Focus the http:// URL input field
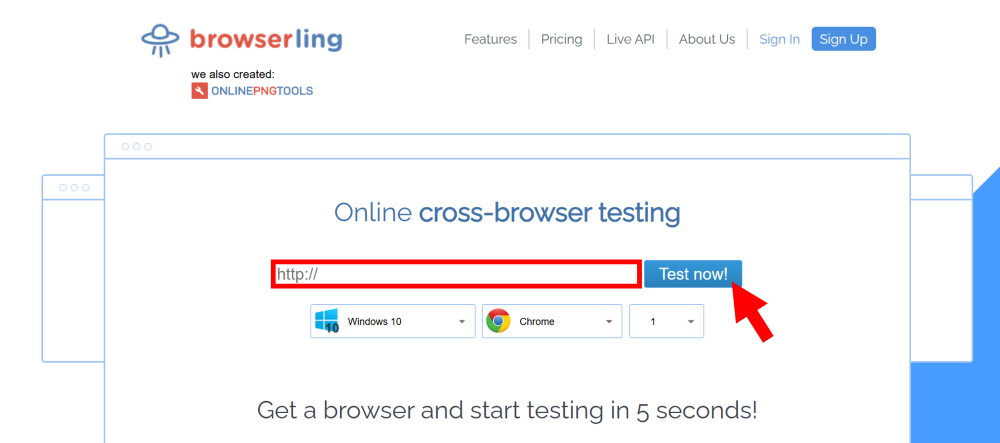This screenshot has width=1000, height=443. click(x=455, y=274)
